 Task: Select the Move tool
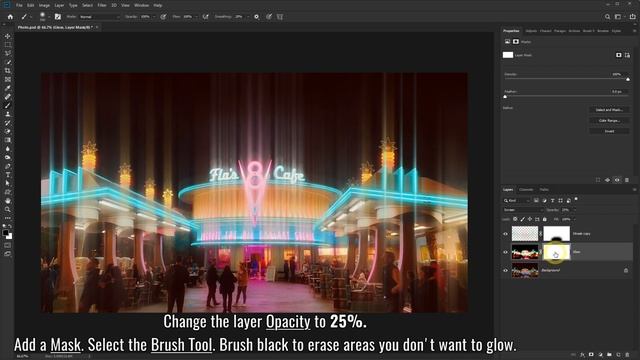click(8, 36)
